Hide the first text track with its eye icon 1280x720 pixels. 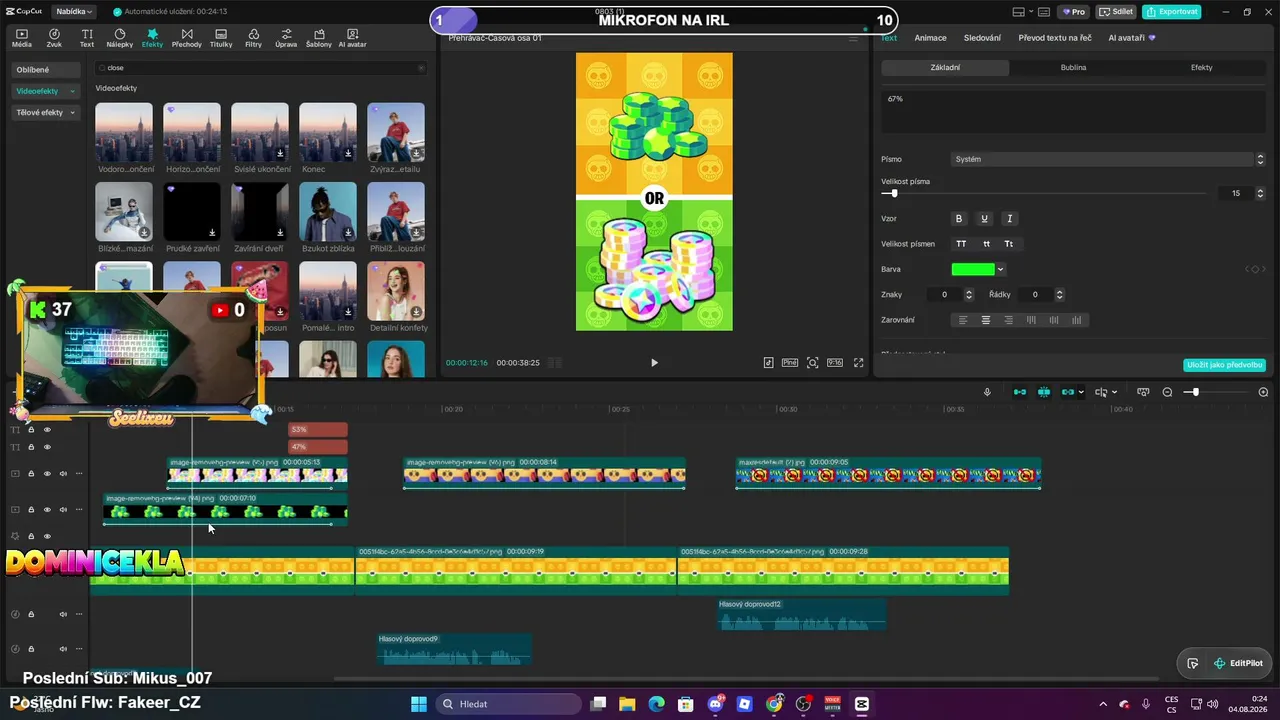click(x=47, y=430)
